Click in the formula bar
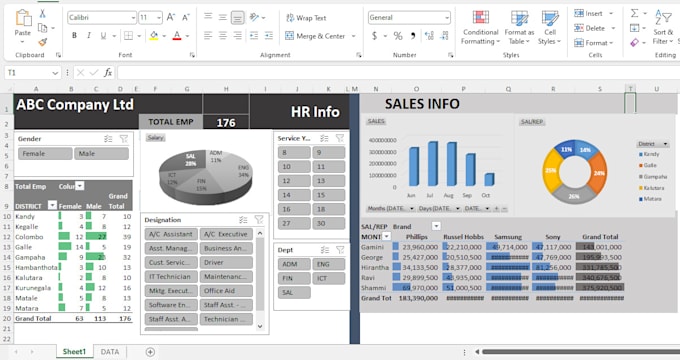 coord(398,72)
